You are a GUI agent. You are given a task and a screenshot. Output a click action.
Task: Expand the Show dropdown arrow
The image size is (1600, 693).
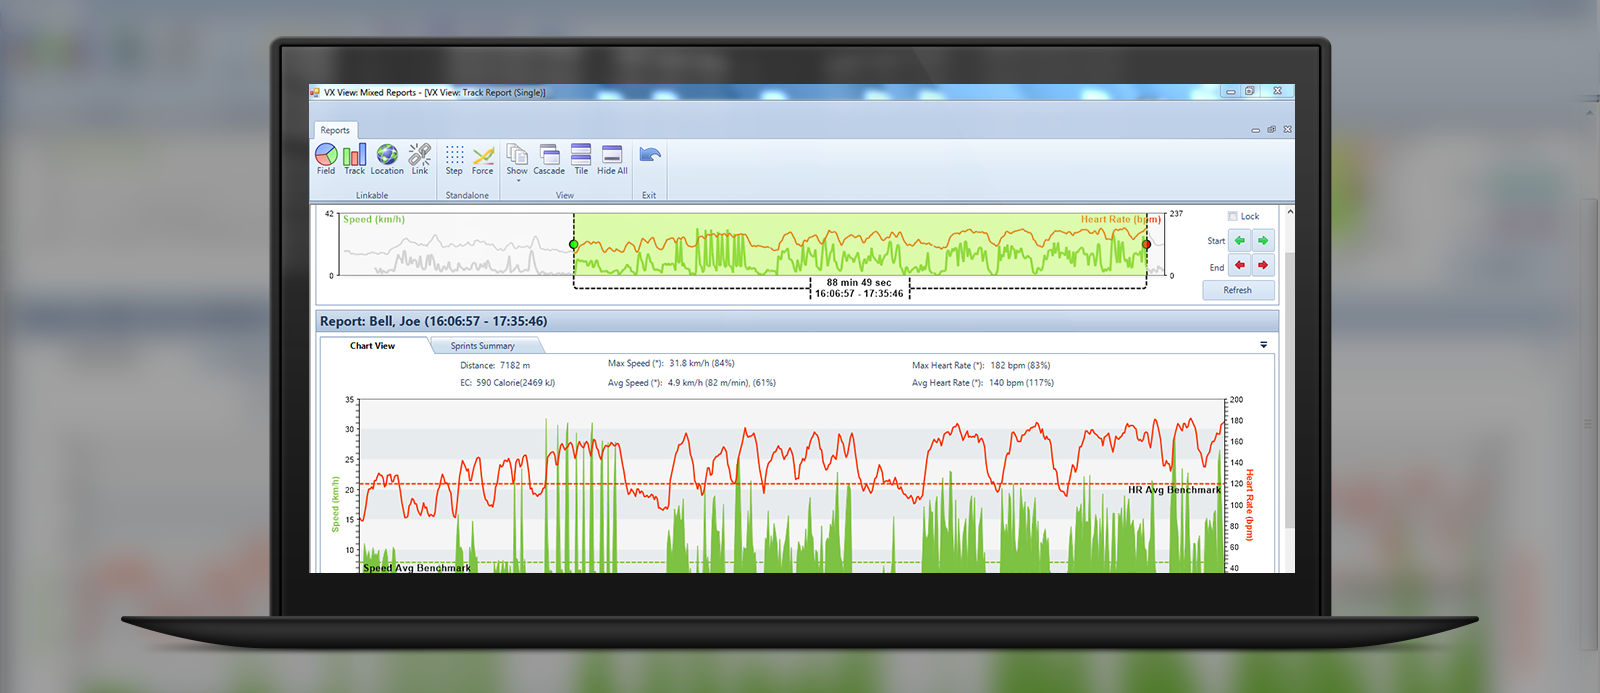tap(518, 181)
